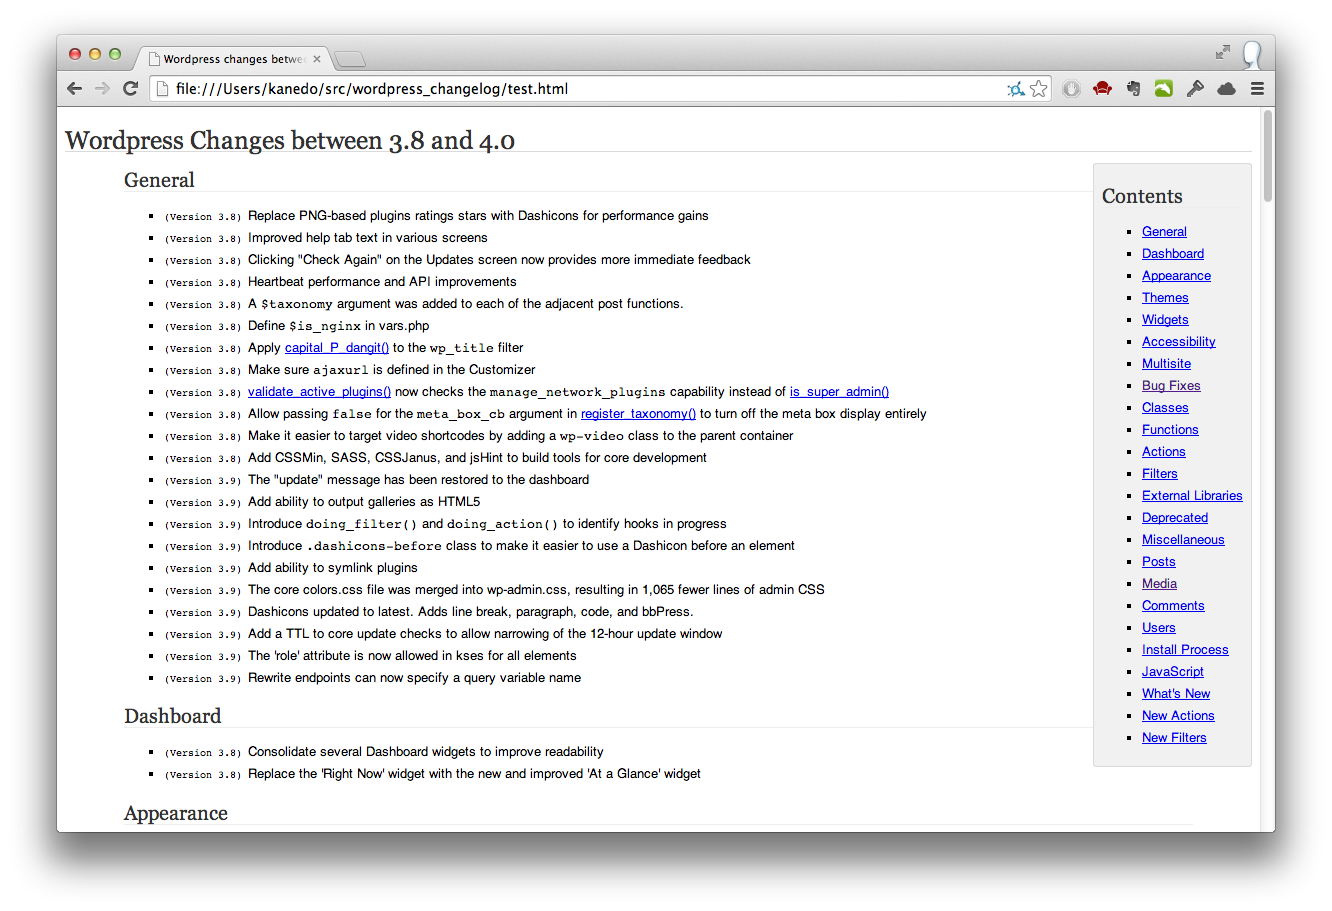Click the page file icon in address bar
Viewport: 1332px width, 911px height.
tap(163, 88)
